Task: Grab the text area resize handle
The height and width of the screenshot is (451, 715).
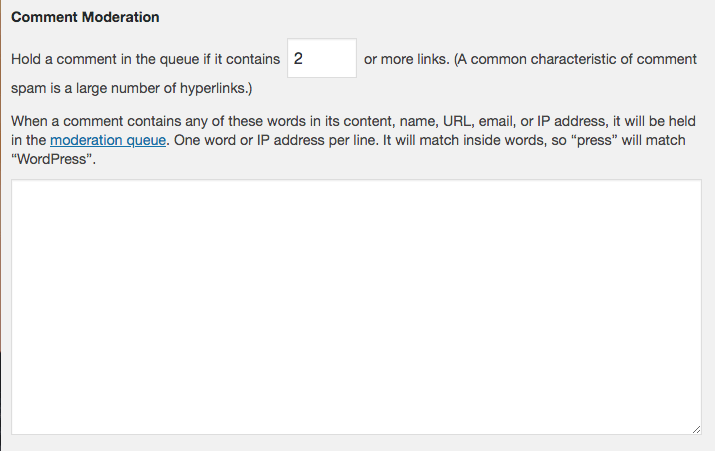Action: (x=696, y=429)
